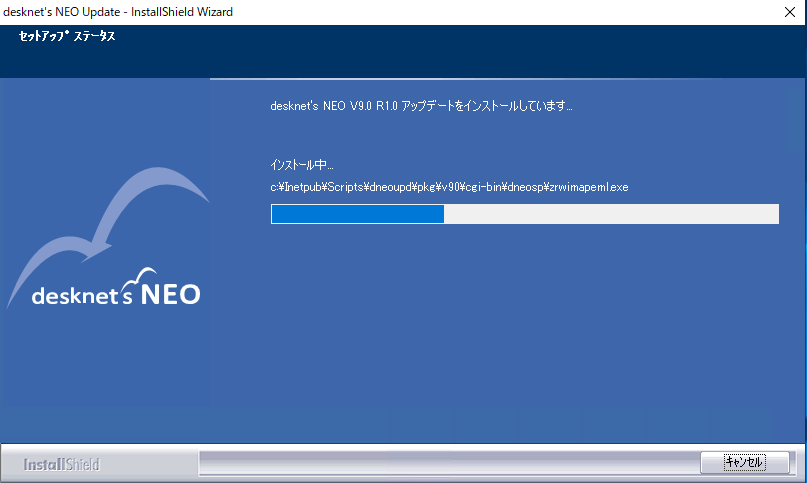Click the インストール中... status text
This screenshot has width=807, height=483.
point(302,165)
